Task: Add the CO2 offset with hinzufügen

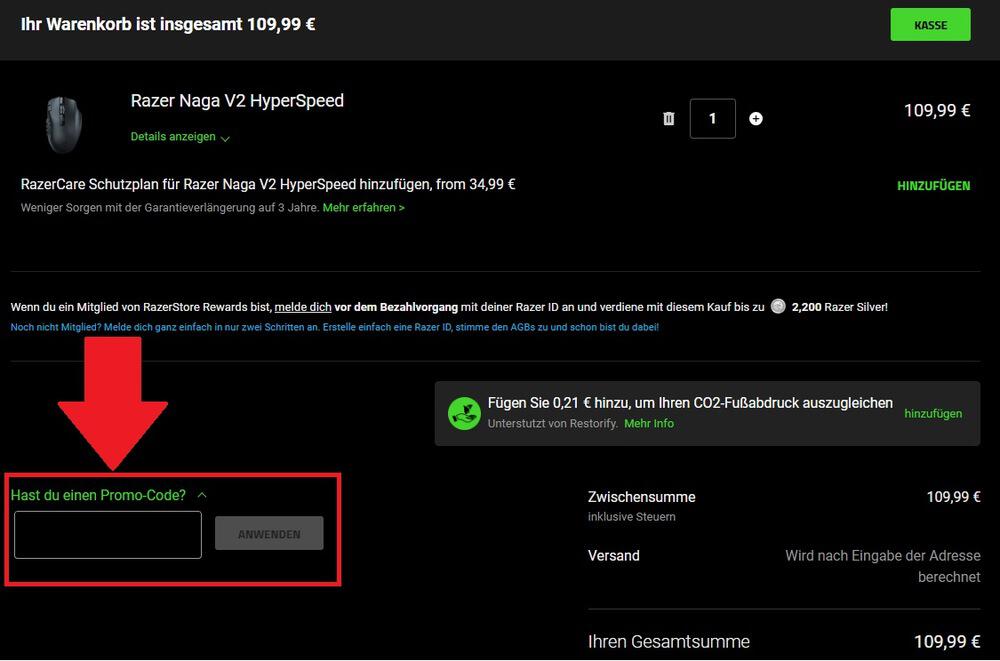Action: pos(933,413)
